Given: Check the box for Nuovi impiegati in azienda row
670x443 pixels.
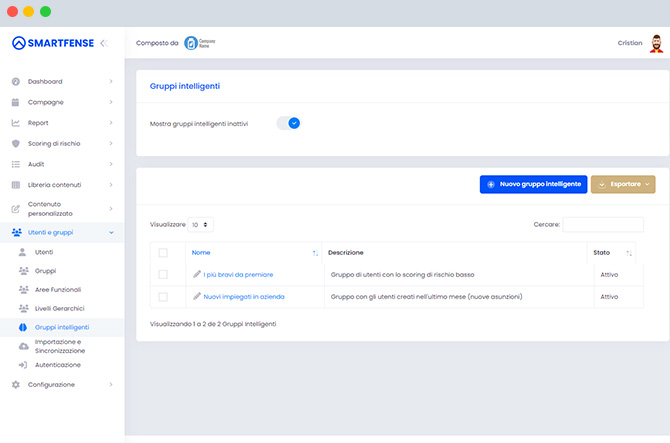Looking at the screenshot, I should (163, 296).
